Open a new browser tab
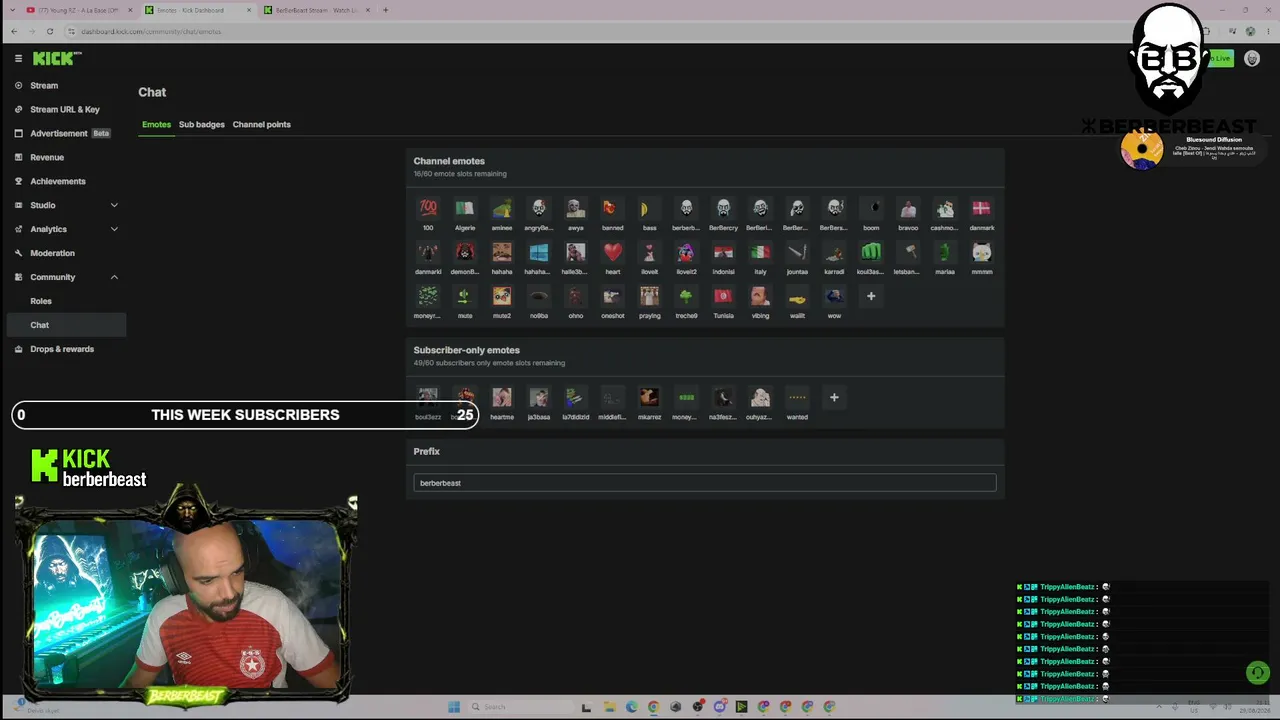 385,10
